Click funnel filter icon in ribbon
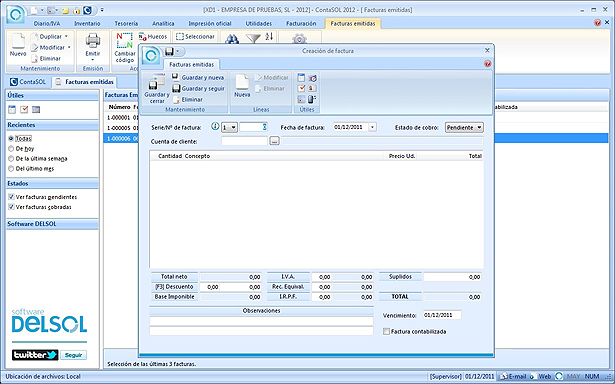The height and width of the screenshot is (384, 615). click(253, 38)
